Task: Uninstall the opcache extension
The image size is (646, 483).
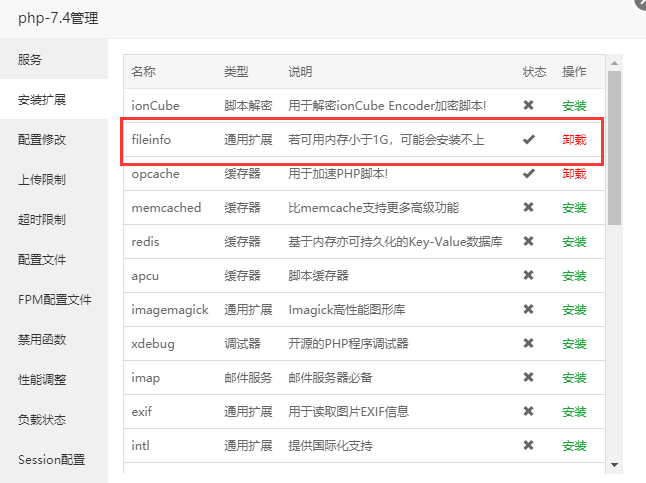Action: tap(574, 174)
